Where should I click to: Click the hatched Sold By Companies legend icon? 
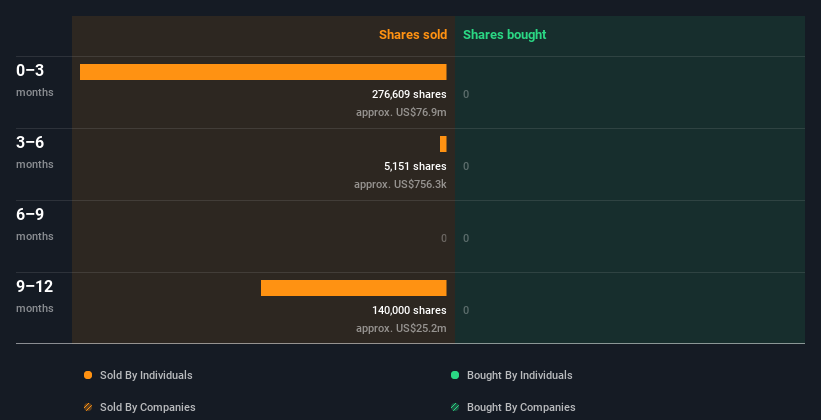point(88,407)
